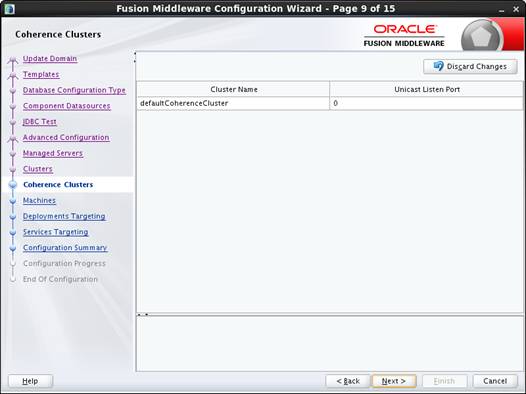
Task: Click the Cluster Name column header
Action: tap(233, 89)
